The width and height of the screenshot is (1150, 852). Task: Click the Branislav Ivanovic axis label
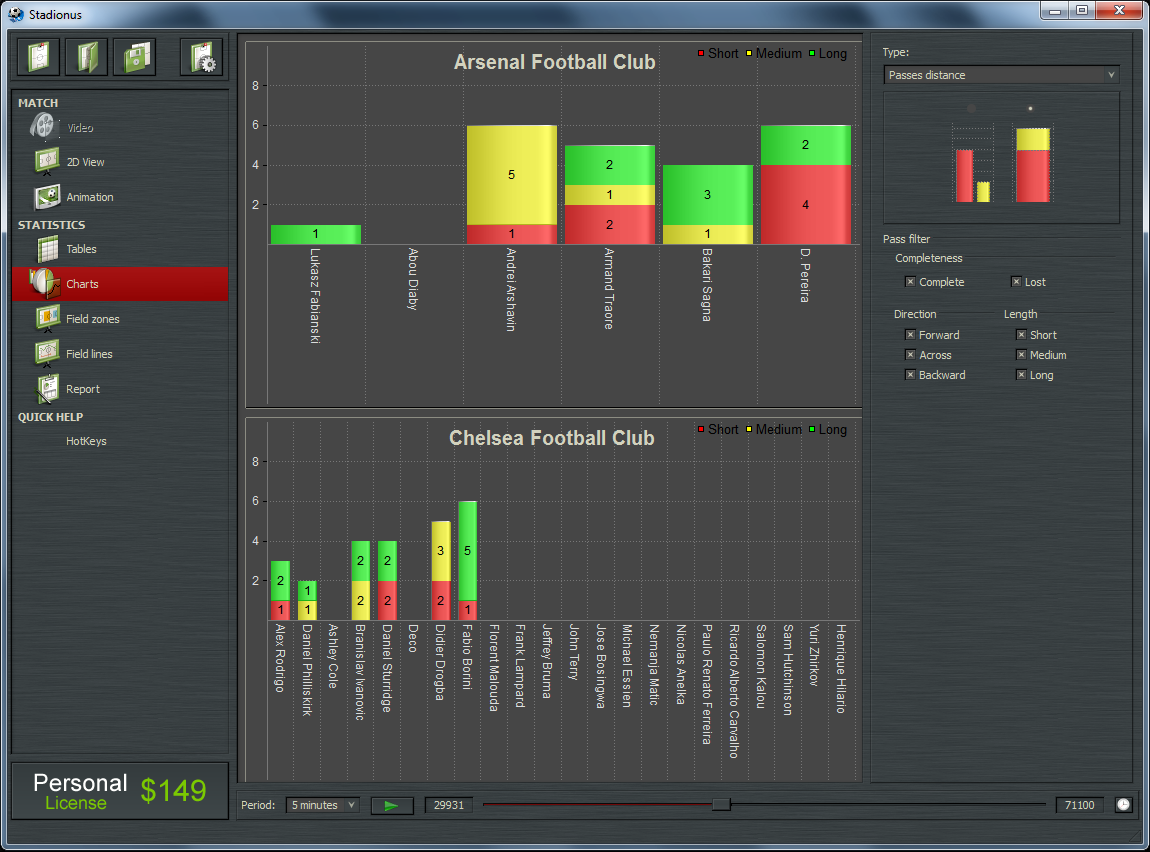tap(359, 672)
